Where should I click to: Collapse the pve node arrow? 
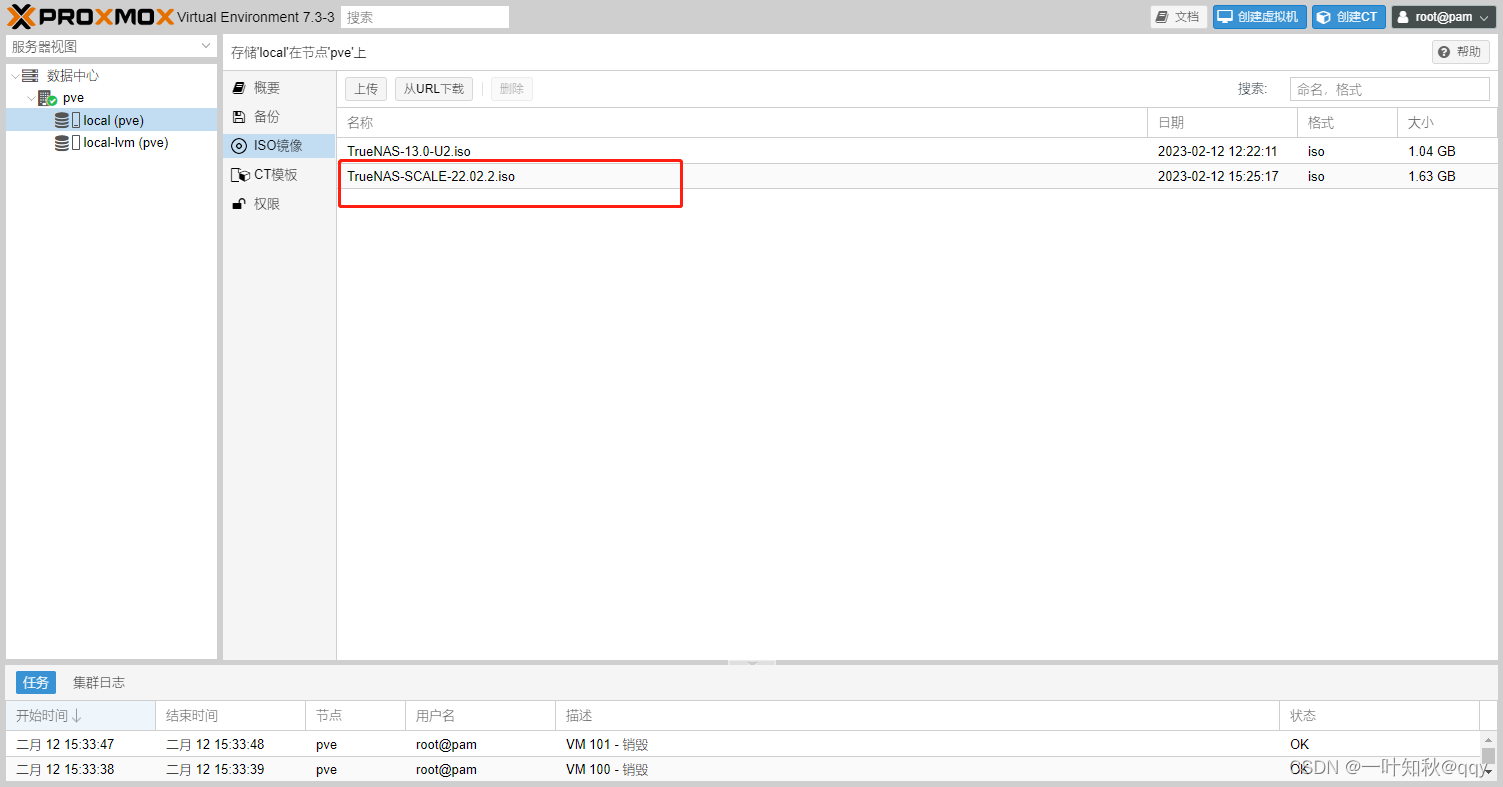(31, 98)
